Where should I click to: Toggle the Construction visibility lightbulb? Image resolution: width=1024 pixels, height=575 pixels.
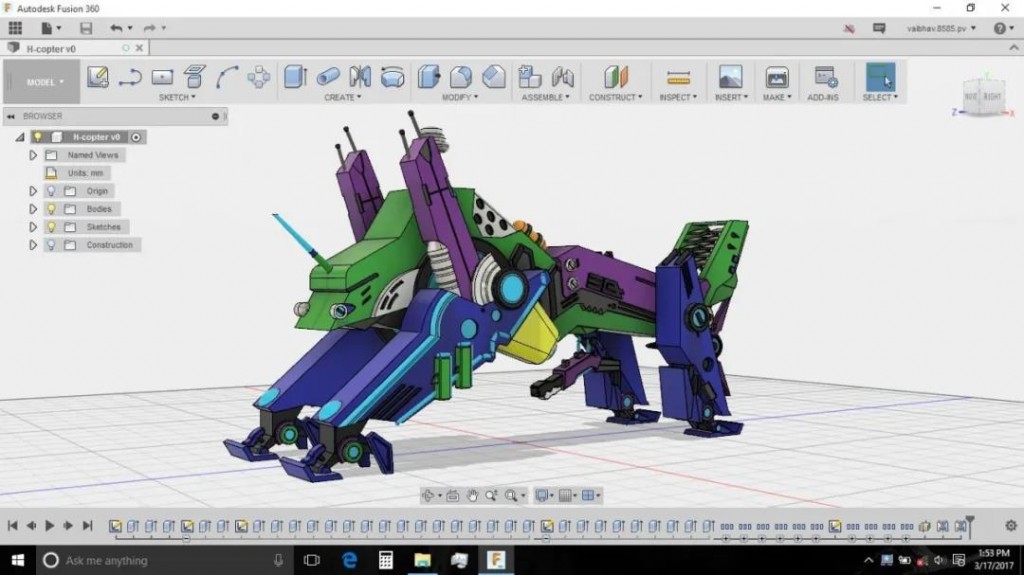click(x=51, y=245)
